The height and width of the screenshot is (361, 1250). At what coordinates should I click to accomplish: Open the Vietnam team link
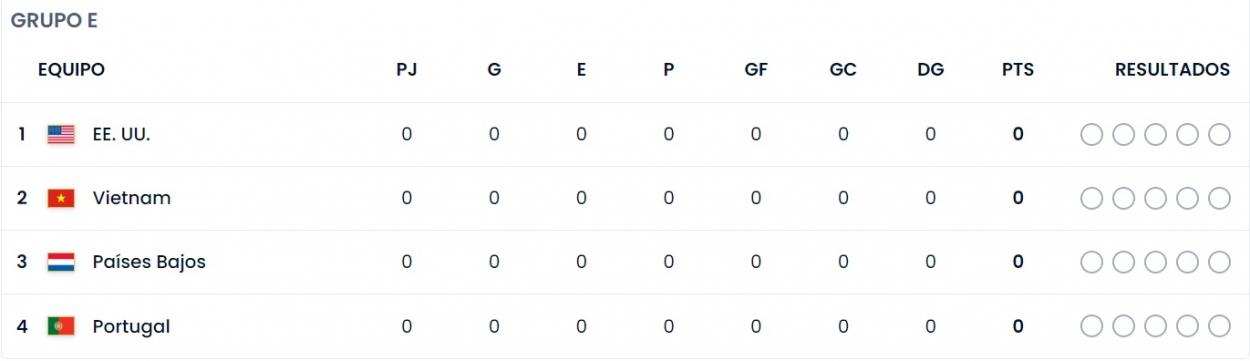[132, 198]
